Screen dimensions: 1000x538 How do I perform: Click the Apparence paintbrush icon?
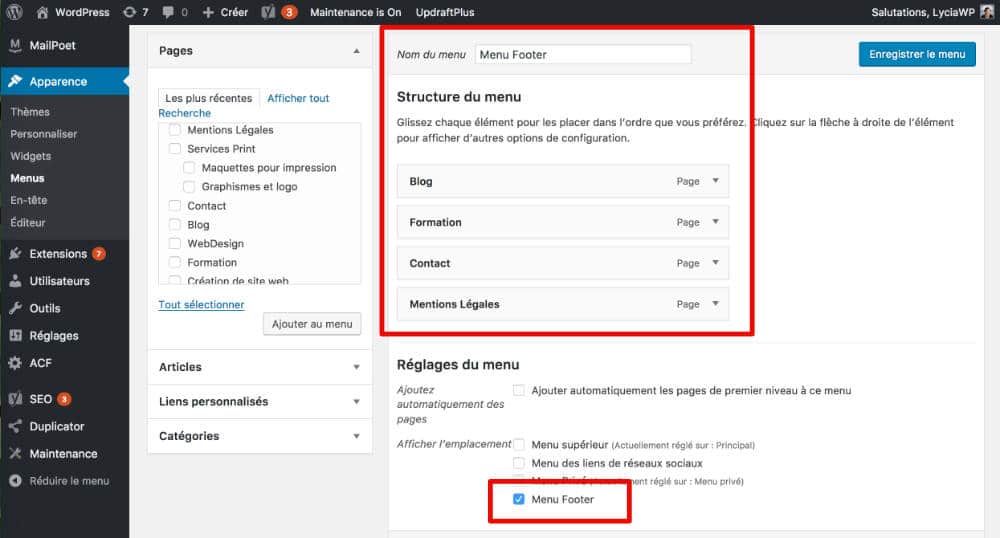click(15, 81)
